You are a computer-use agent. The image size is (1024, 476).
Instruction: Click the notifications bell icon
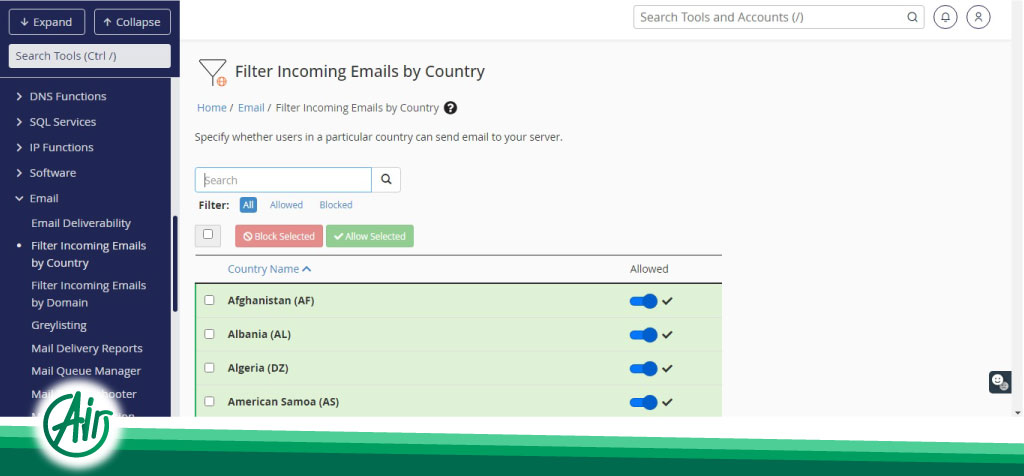(x=945, y=17)
